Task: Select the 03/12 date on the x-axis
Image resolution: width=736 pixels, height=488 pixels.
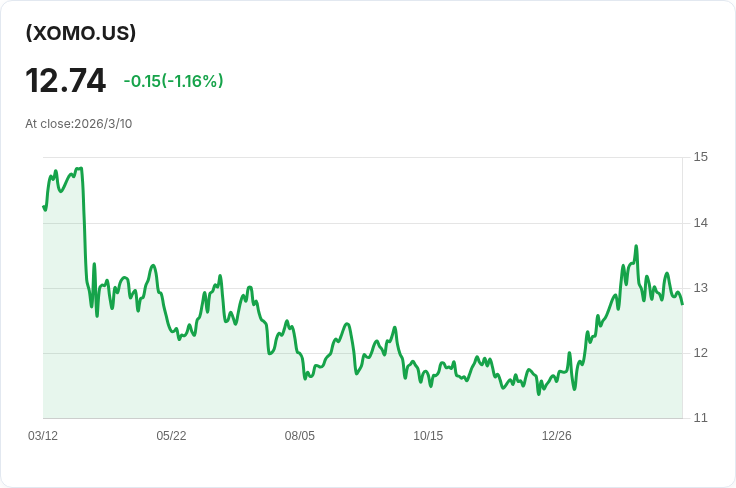Action: click(x=43, y=436)
